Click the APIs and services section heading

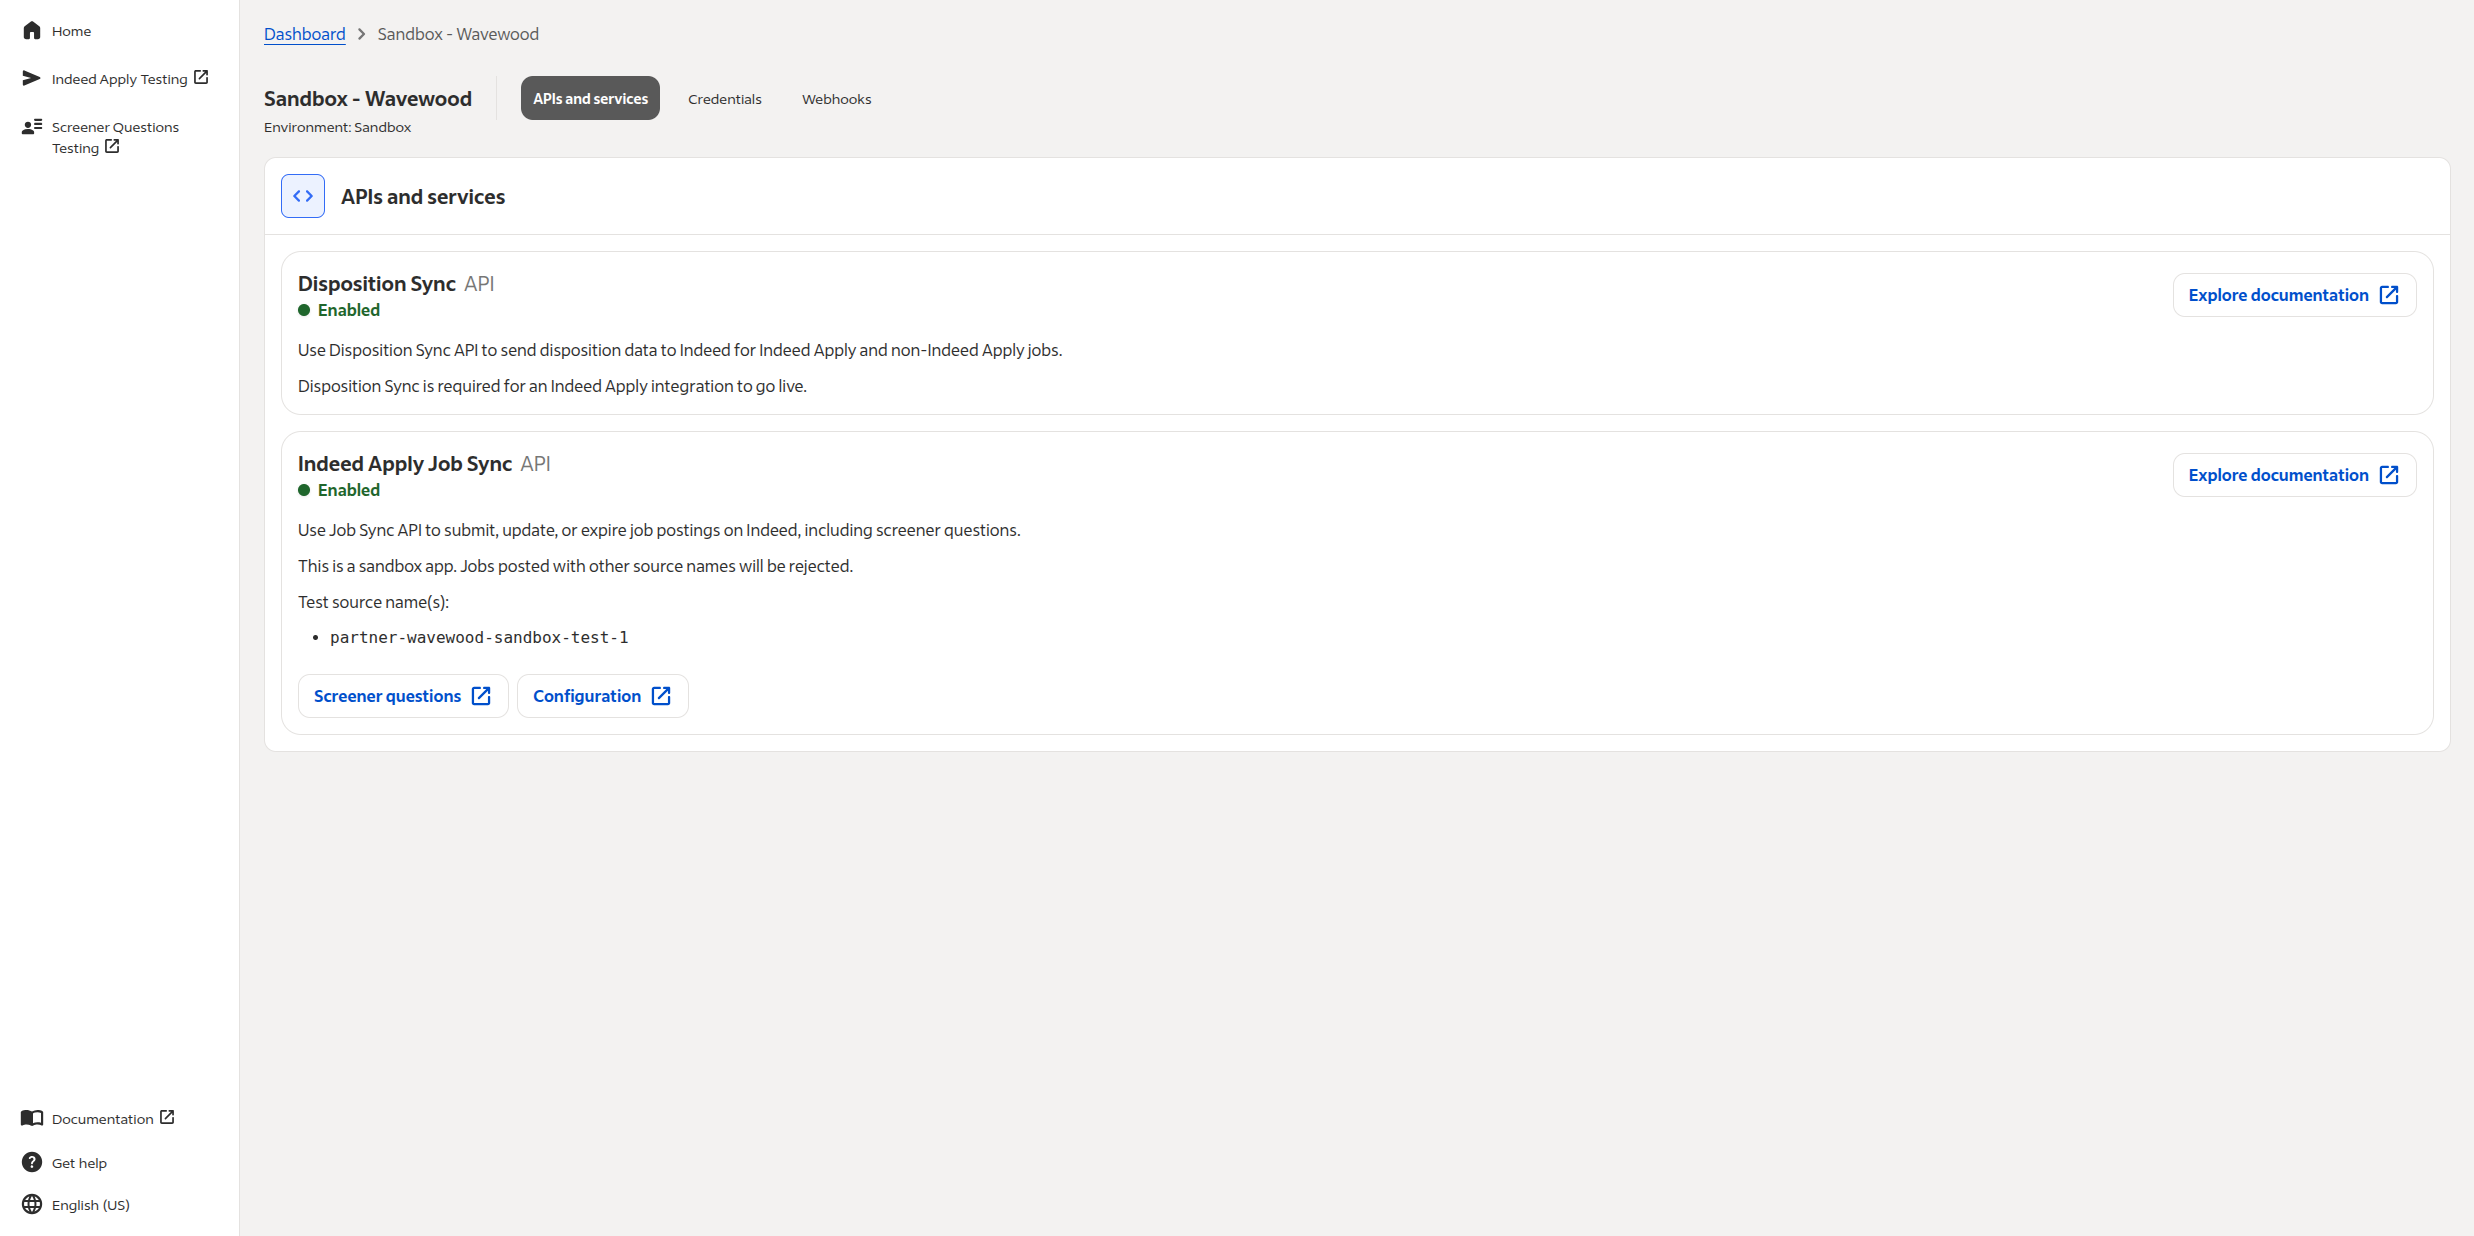tap(423, 196)
